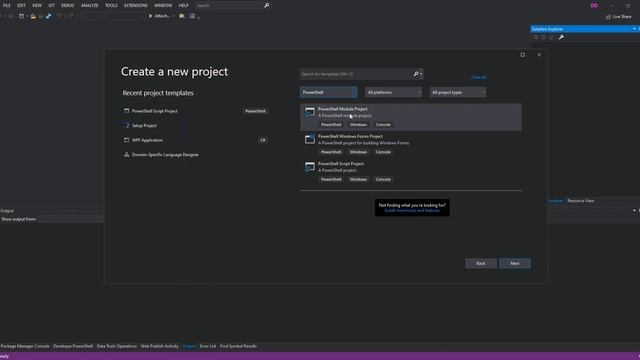The height and width of the screenshot is (360, 640).
Task: Click the Solution Explorer panel title
Action: [547, 29]
